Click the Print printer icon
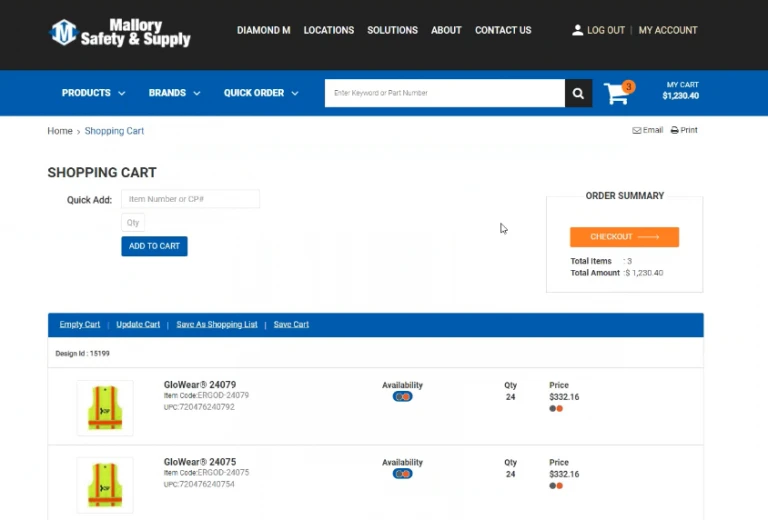 (x=674, y=130)
